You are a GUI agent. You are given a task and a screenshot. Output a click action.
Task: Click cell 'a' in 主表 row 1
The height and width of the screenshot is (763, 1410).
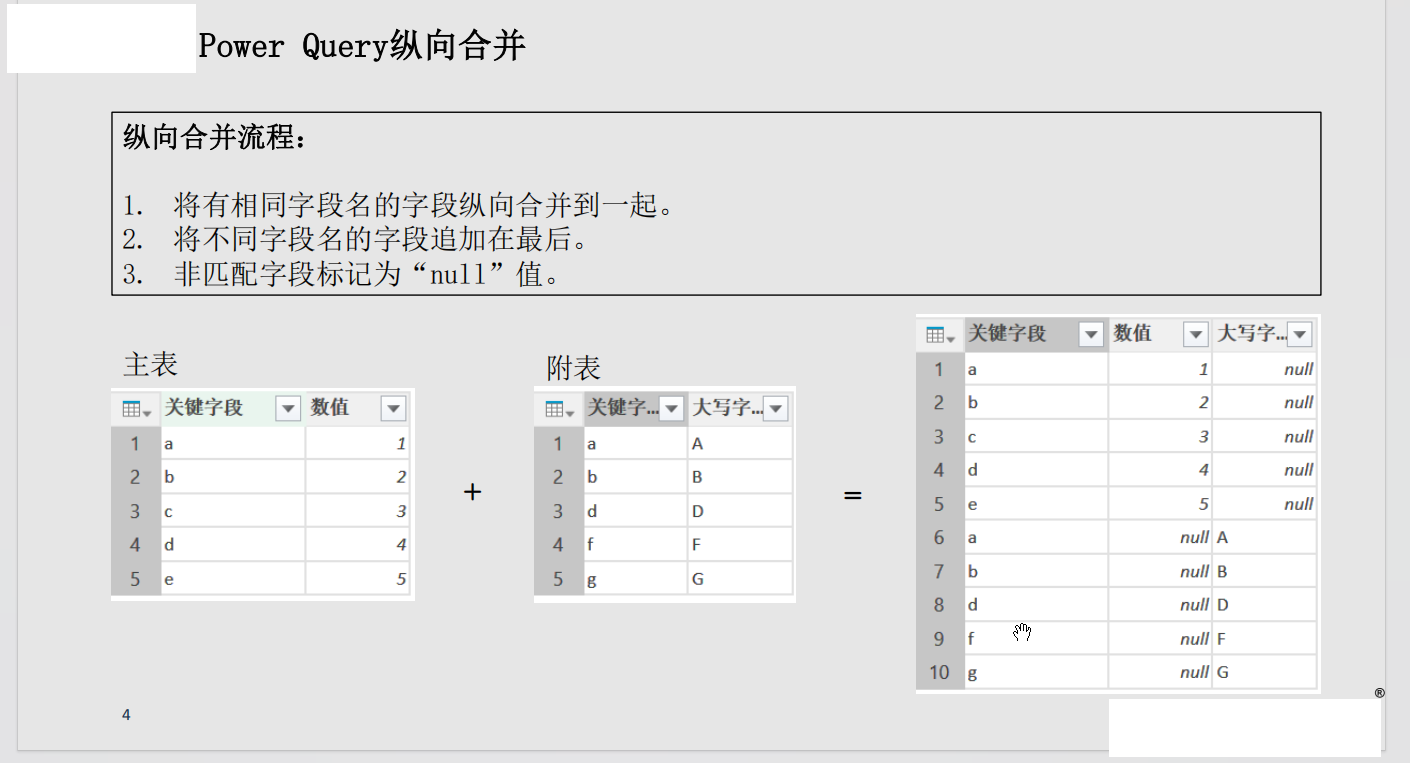[232, 443]
